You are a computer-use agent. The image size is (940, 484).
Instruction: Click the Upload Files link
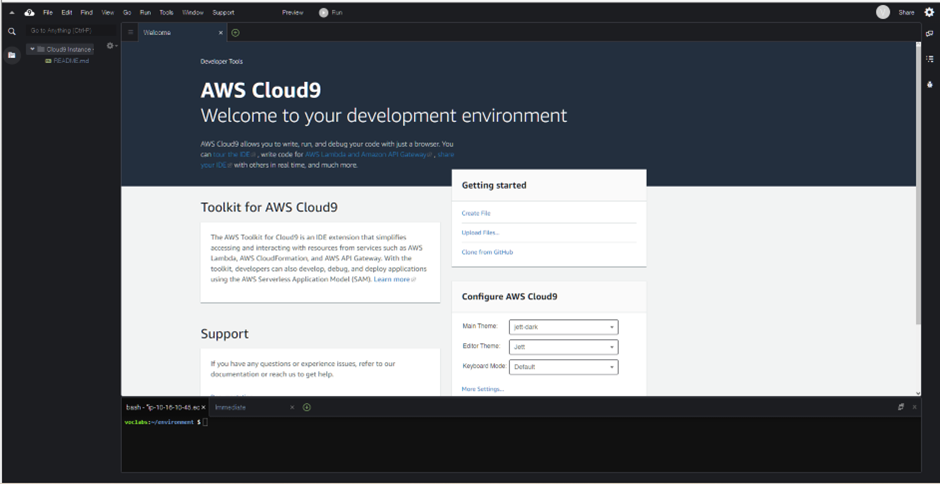click(480, 233)
